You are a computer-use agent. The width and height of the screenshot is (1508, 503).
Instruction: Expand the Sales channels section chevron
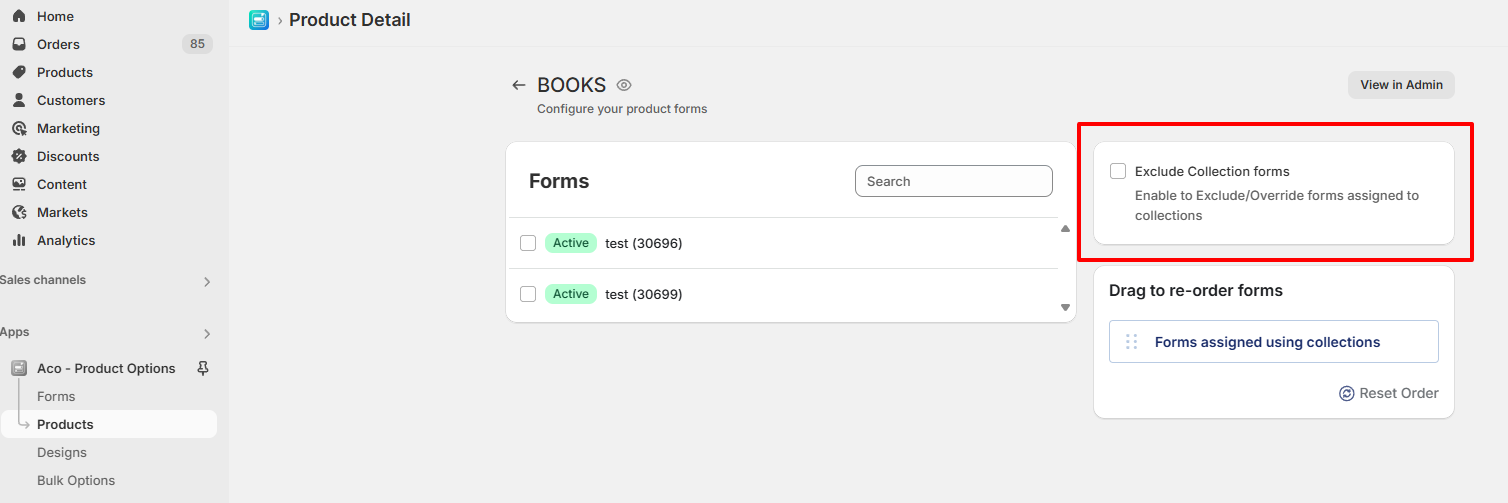coord(207,282)
